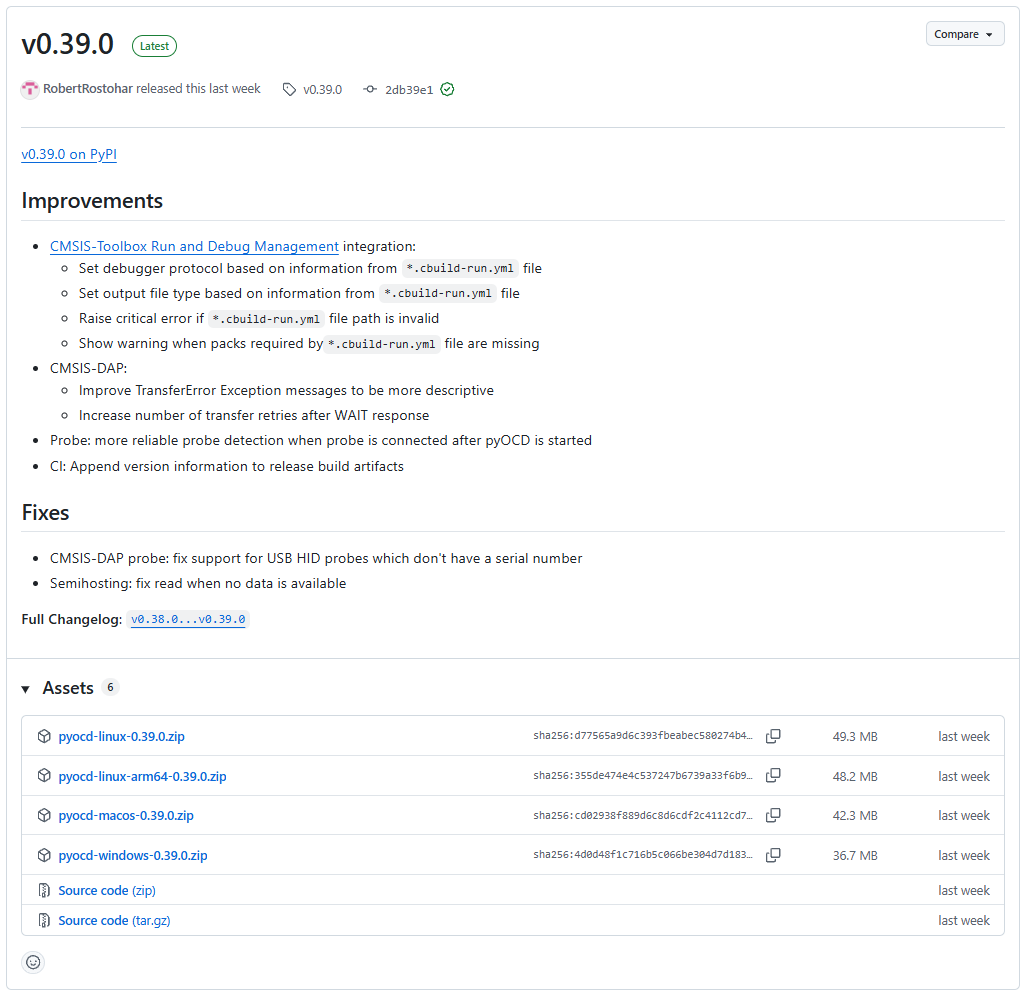Click the 'Full Changelog:' label
1029x1004 pixels.
72,619
